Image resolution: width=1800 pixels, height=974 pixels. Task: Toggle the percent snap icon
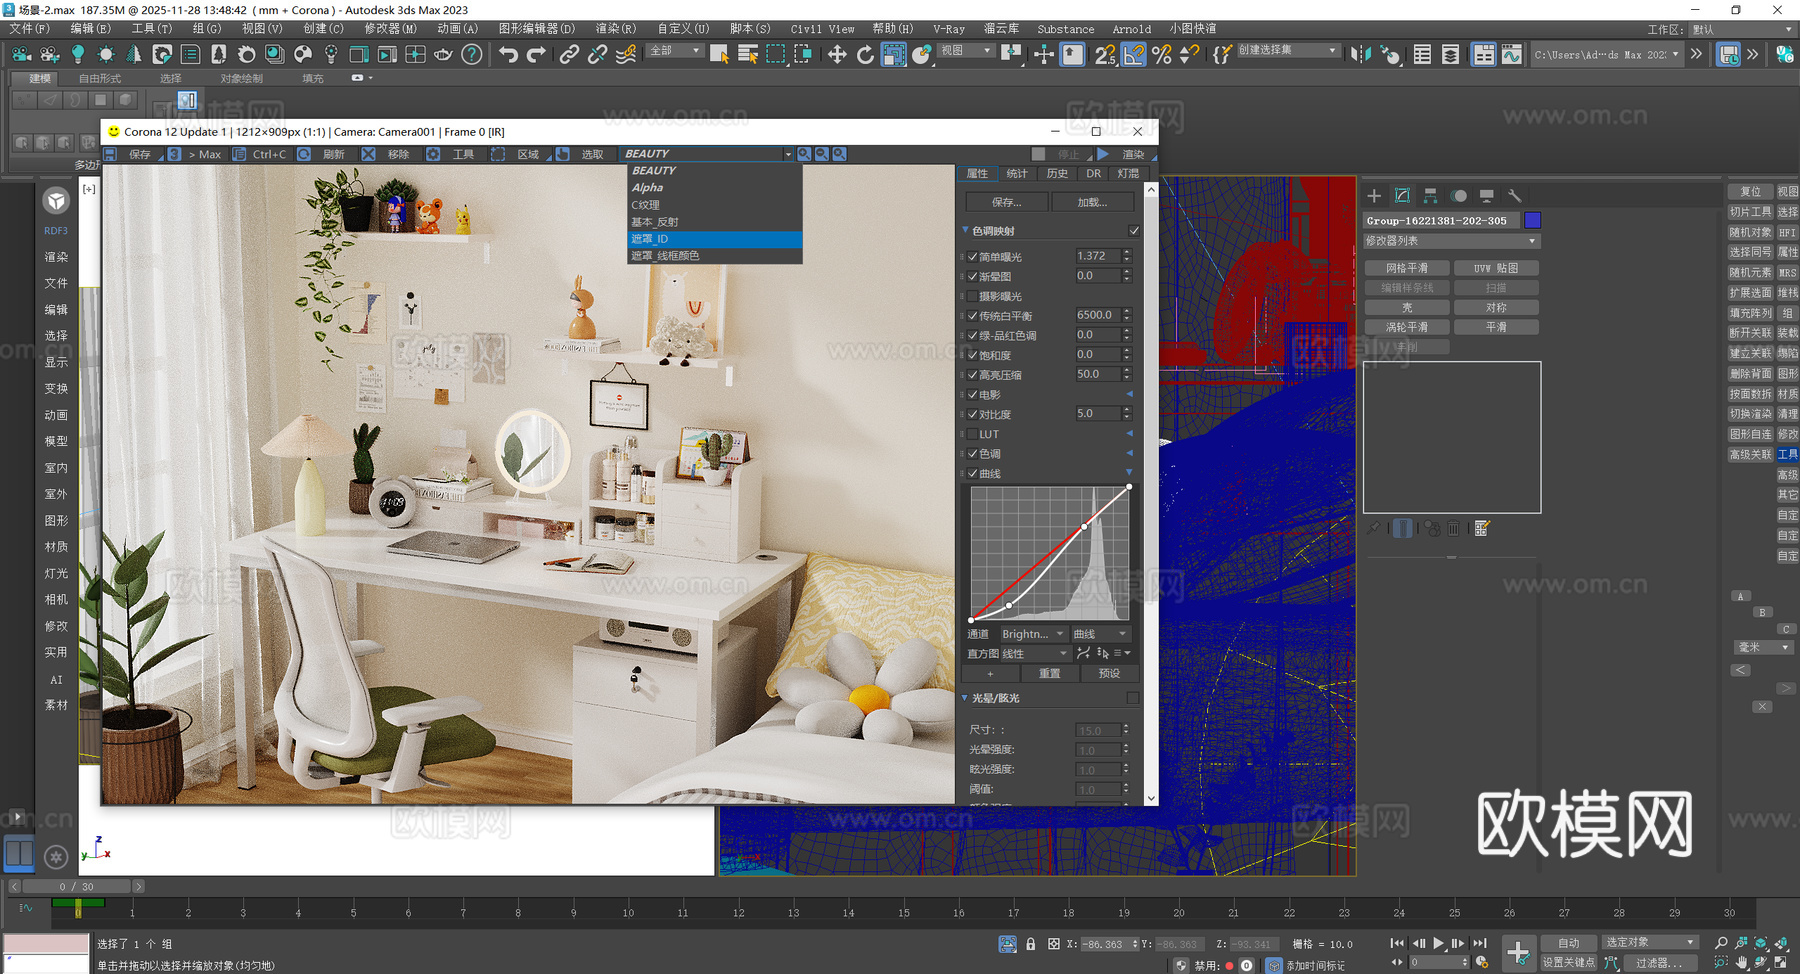(1161, 54)
